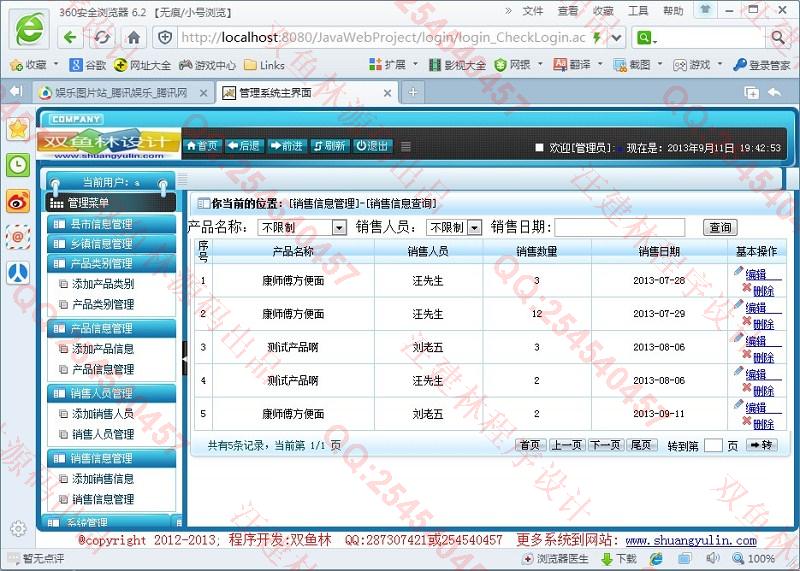Screen dimensions: 800x571
Task: Open www.shuangyulin.com footer link
Action: 691,540
